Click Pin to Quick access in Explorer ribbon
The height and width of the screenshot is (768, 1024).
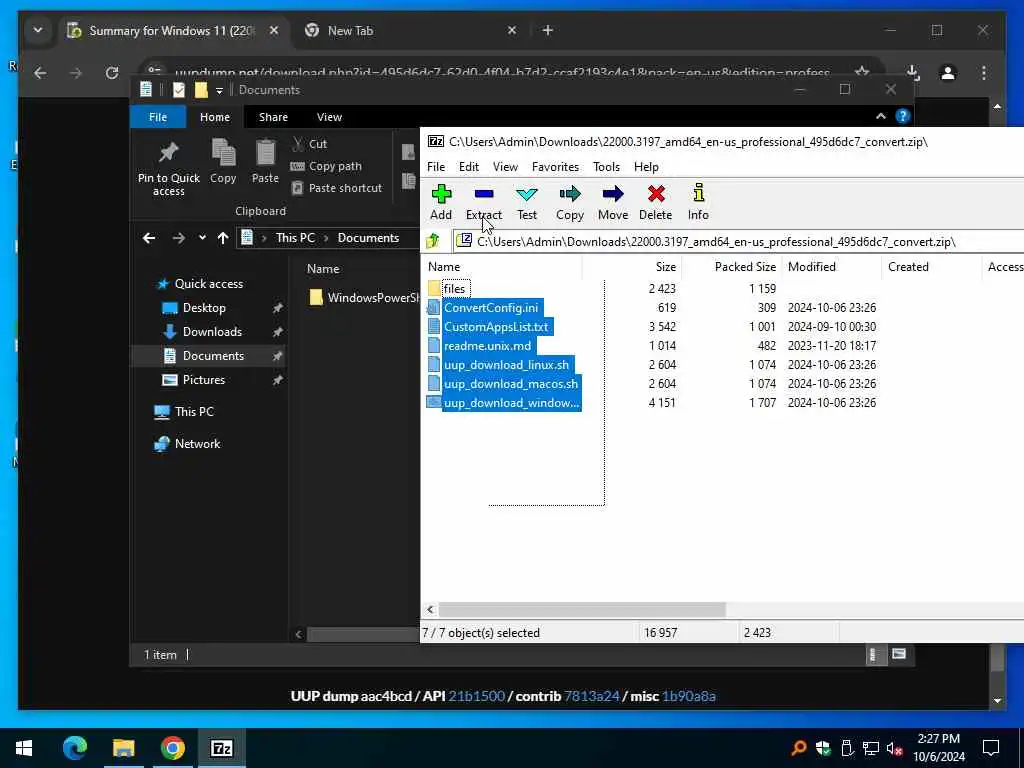pos(168,168)
